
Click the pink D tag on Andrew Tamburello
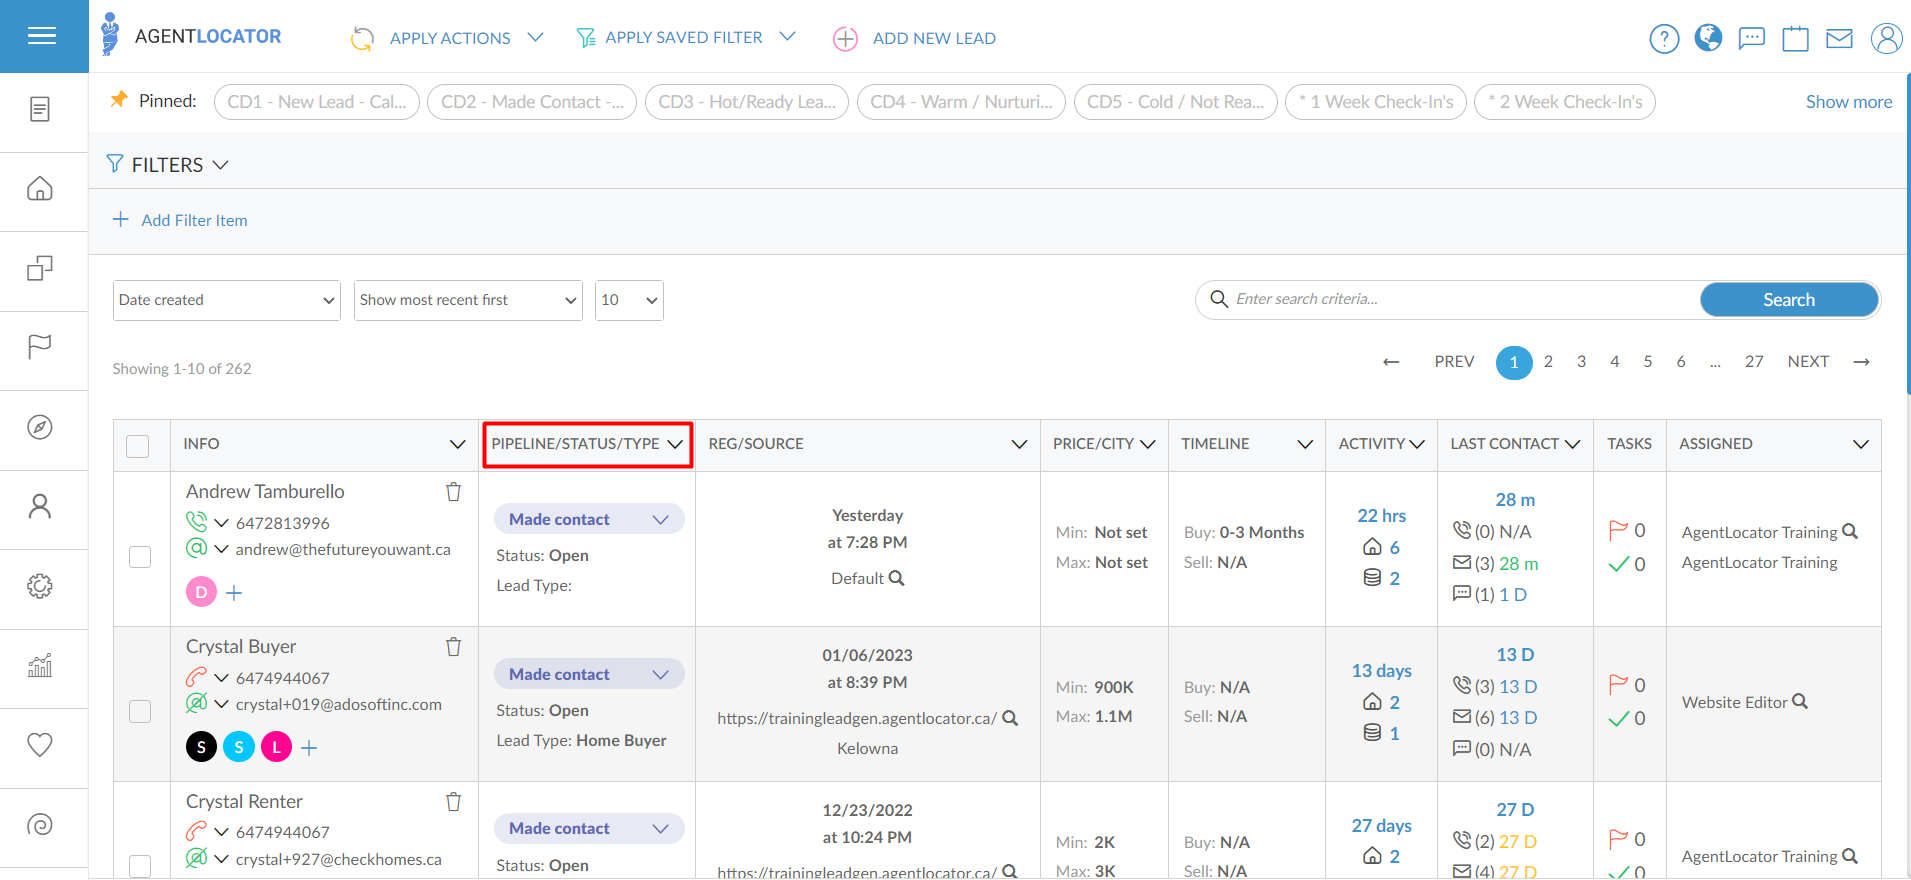click(x=201, y=592)
